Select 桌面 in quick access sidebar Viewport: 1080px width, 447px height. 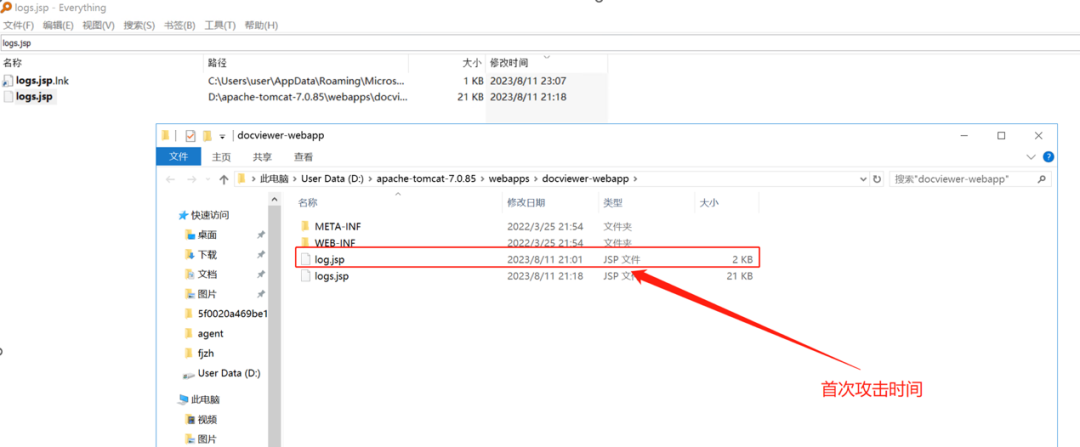[x=207, y=234]
